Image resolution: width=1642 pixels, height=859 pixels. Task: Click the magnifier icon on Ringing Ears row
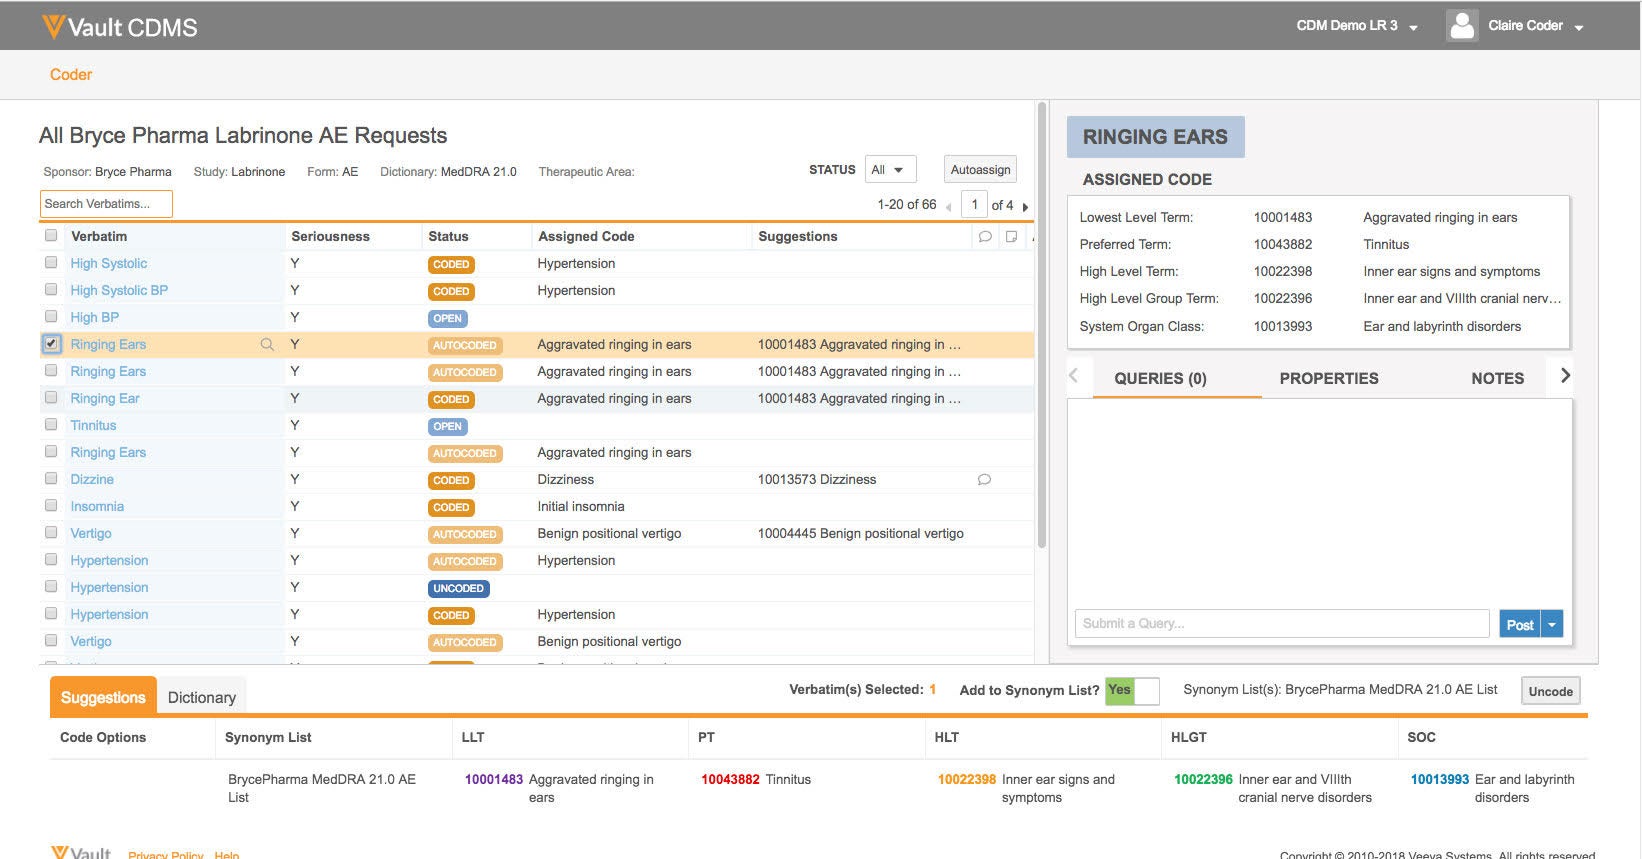coord(267,344)
